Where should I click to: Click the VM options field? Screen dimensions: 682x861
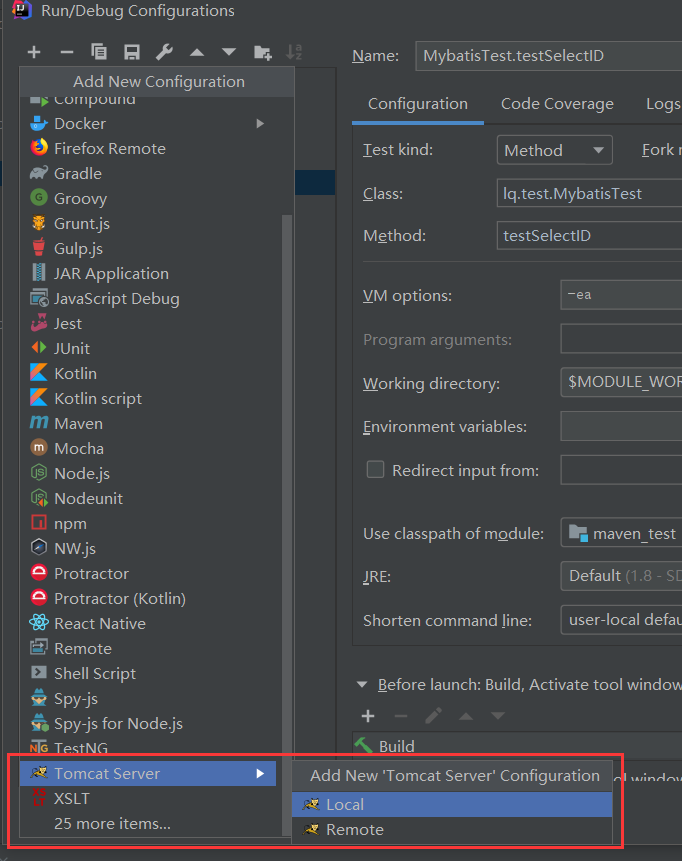(x=621, y=295)
